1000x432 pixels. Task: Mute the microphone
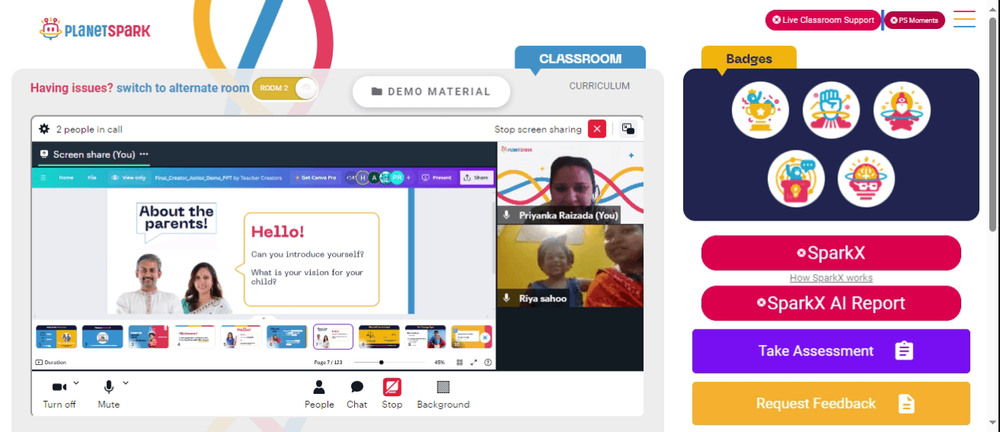click(108, 394)
